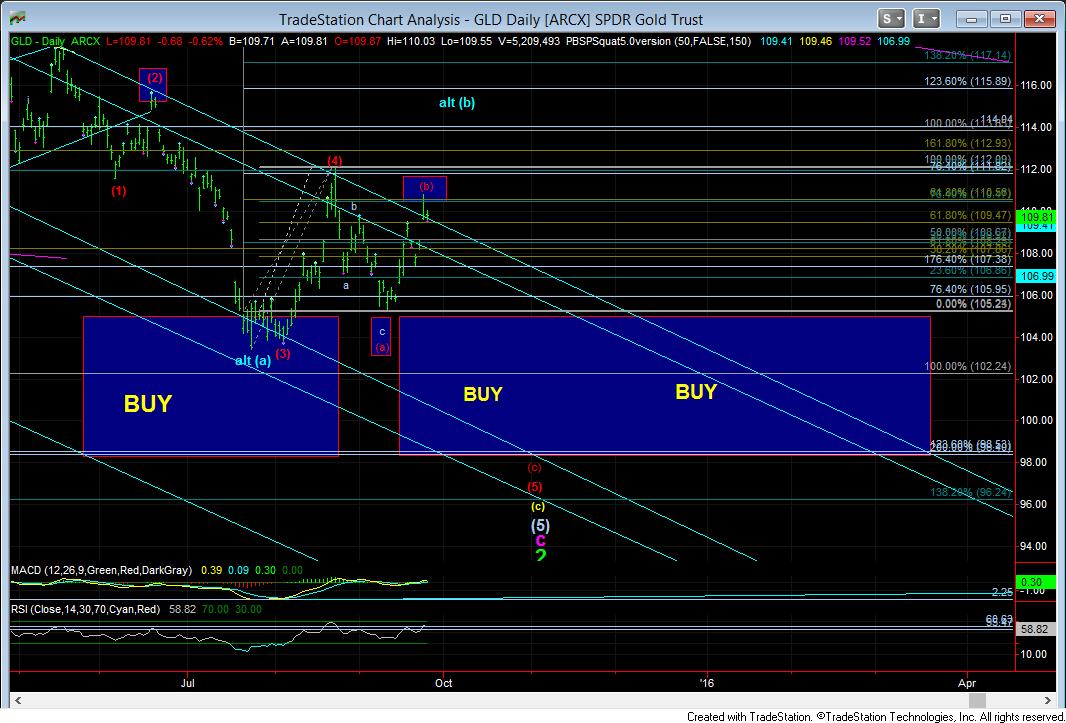This screenshot has width=1066, height=723.
Task: Open the I interval-link dropdown
Action: [927, 18]
